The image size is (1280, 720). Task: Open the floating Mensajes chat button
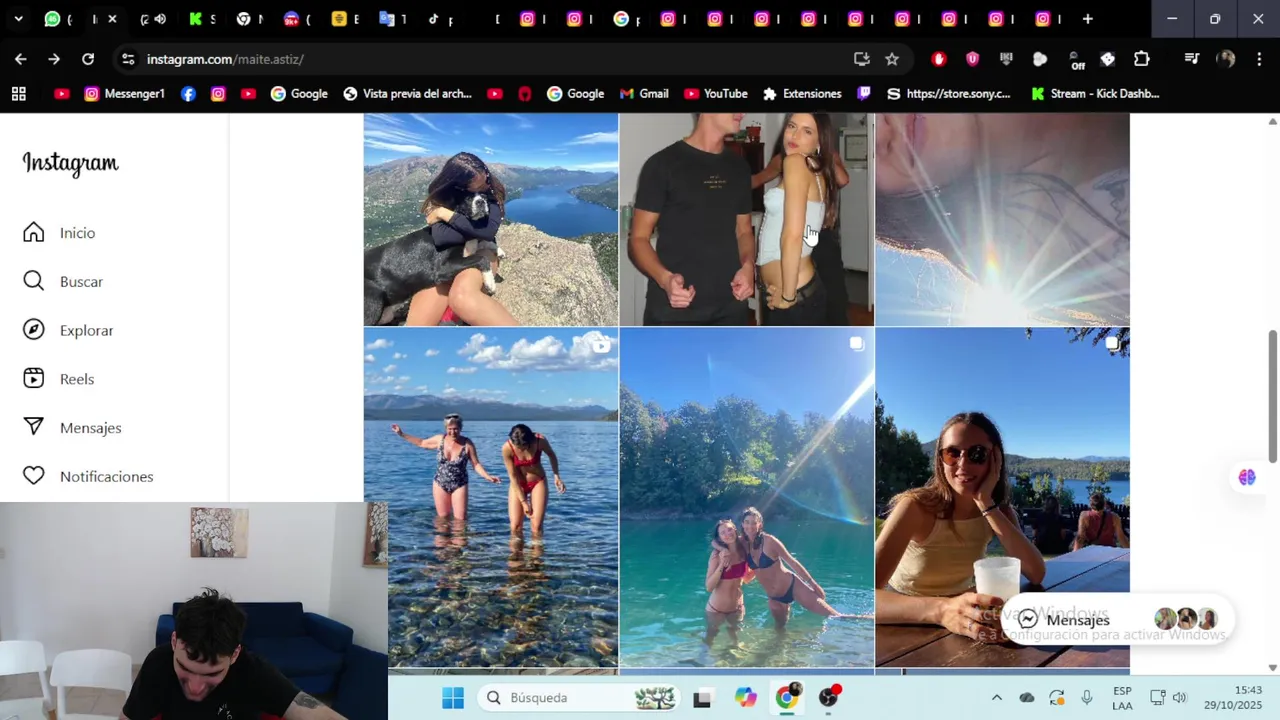click(x=1116, y=619)
